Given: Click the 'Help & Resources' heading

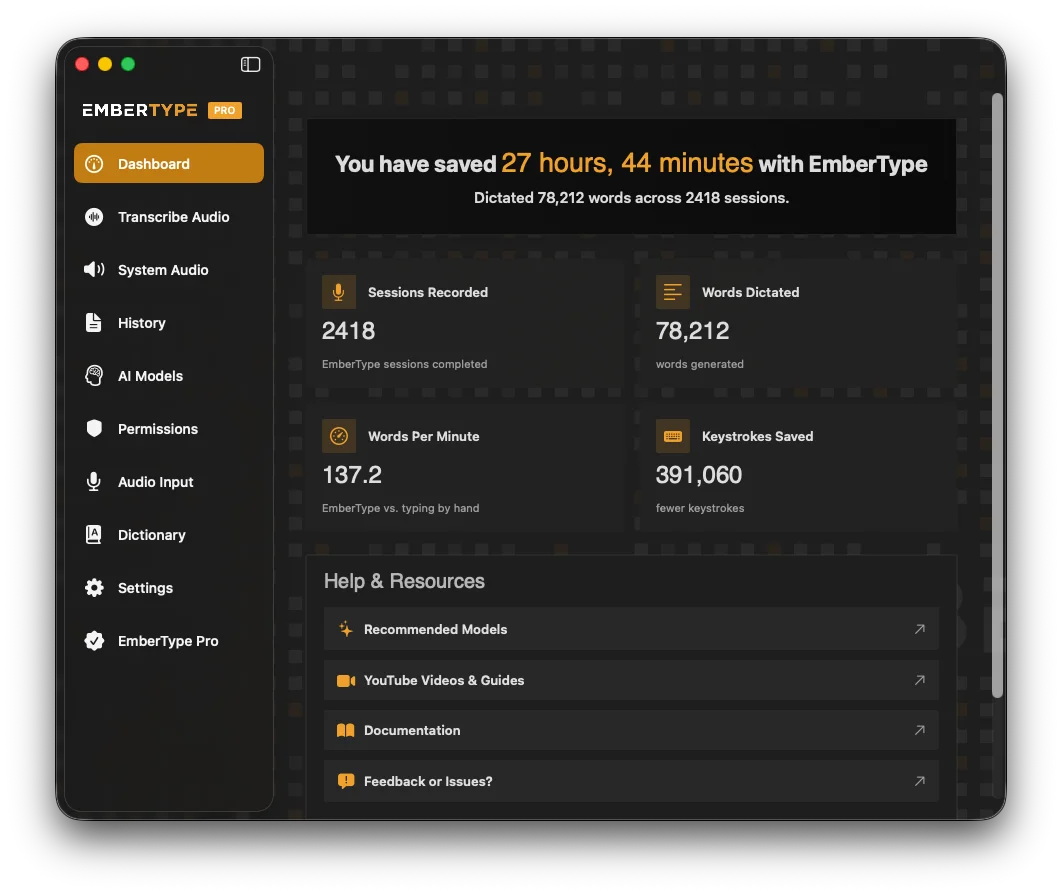Looking at the screenshot, I should pos(404,580).
